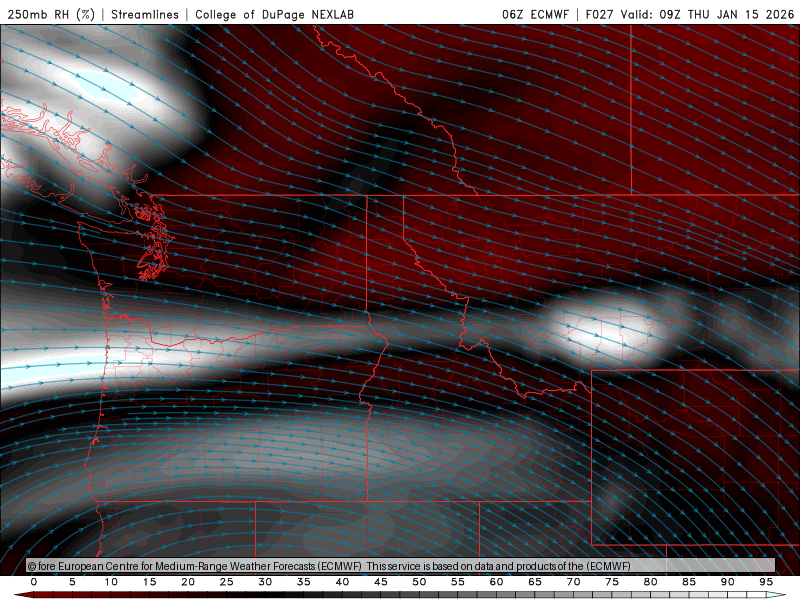Screen dimensions: 800x600
Task: Click the "80" color scale label
Action: 651,582
